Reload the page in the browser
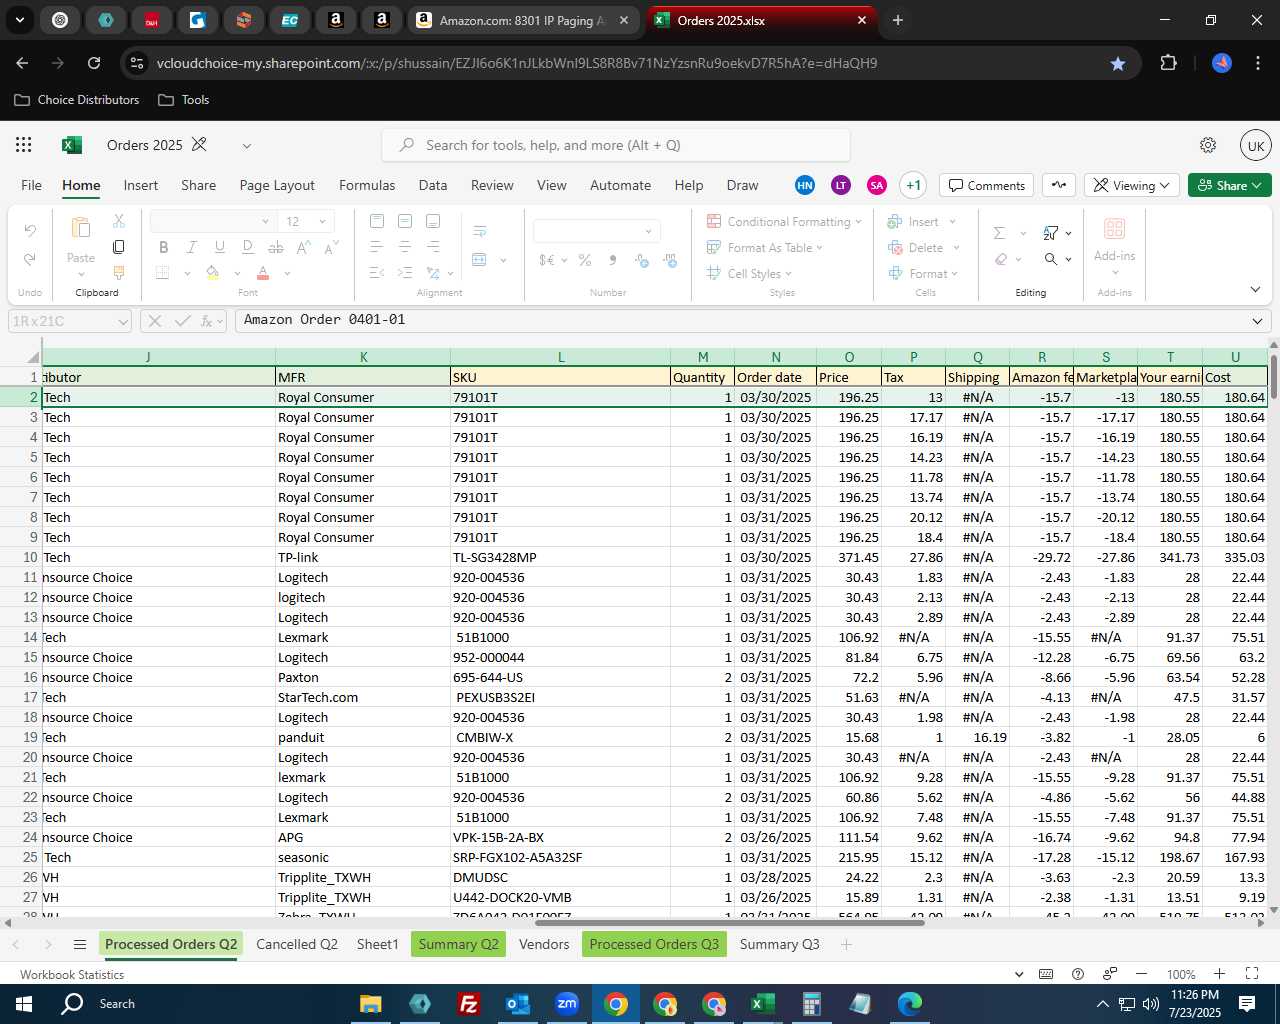1280x1024 pixels. (94, 63)
